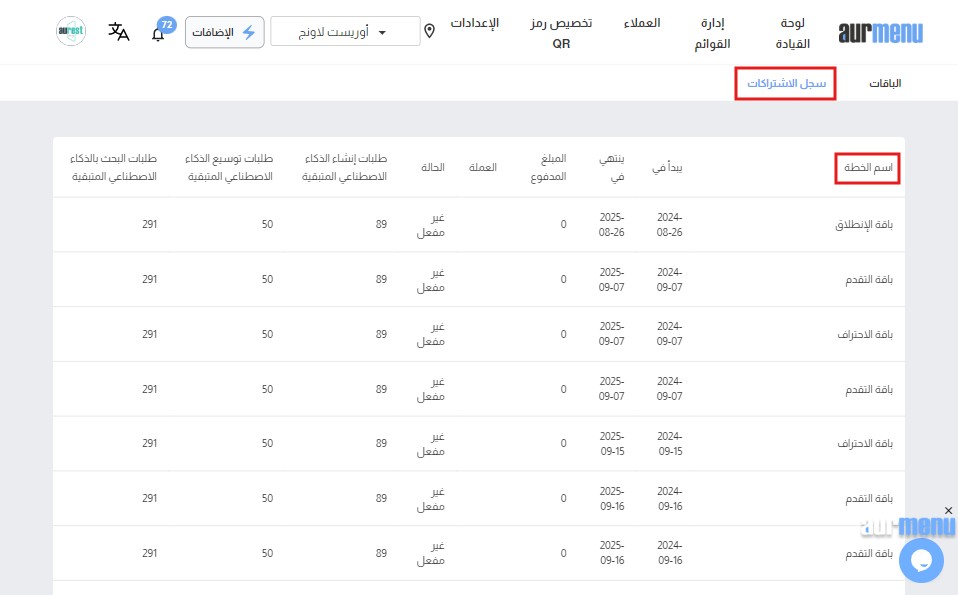Click the aurmenu logo in header

(880, 33)
